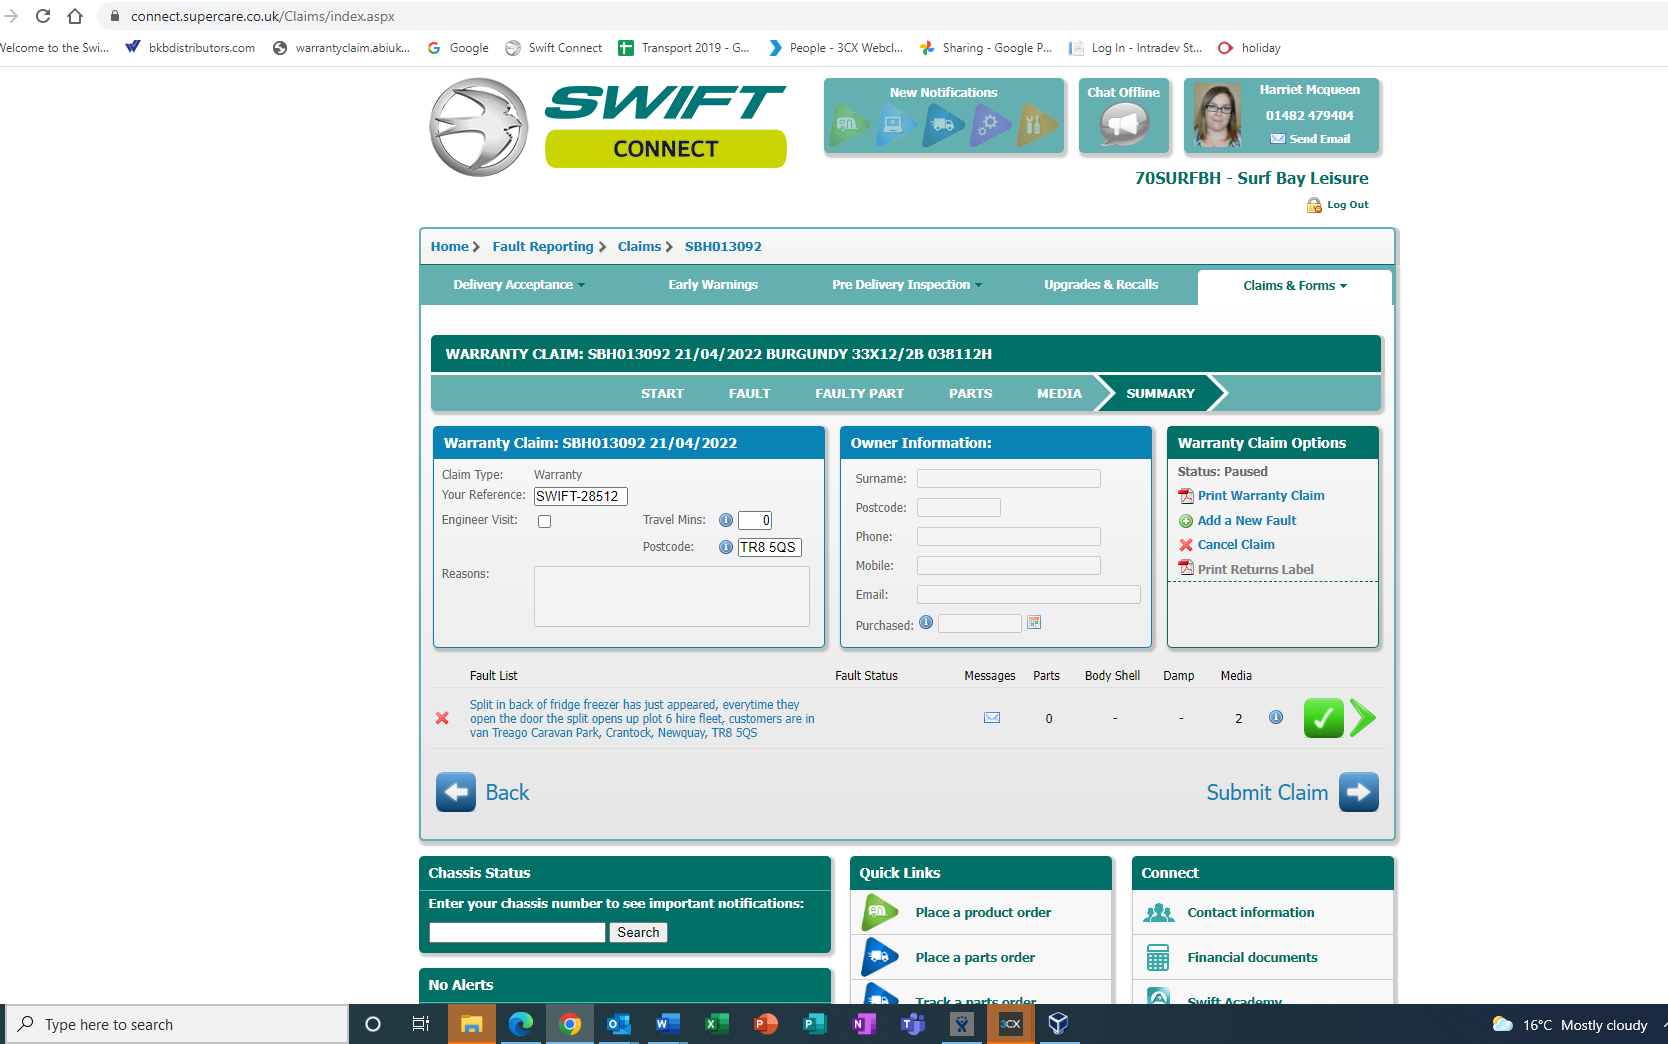Click Print Warranty Claim link

pyautogui.click(x=1261, y=496)
